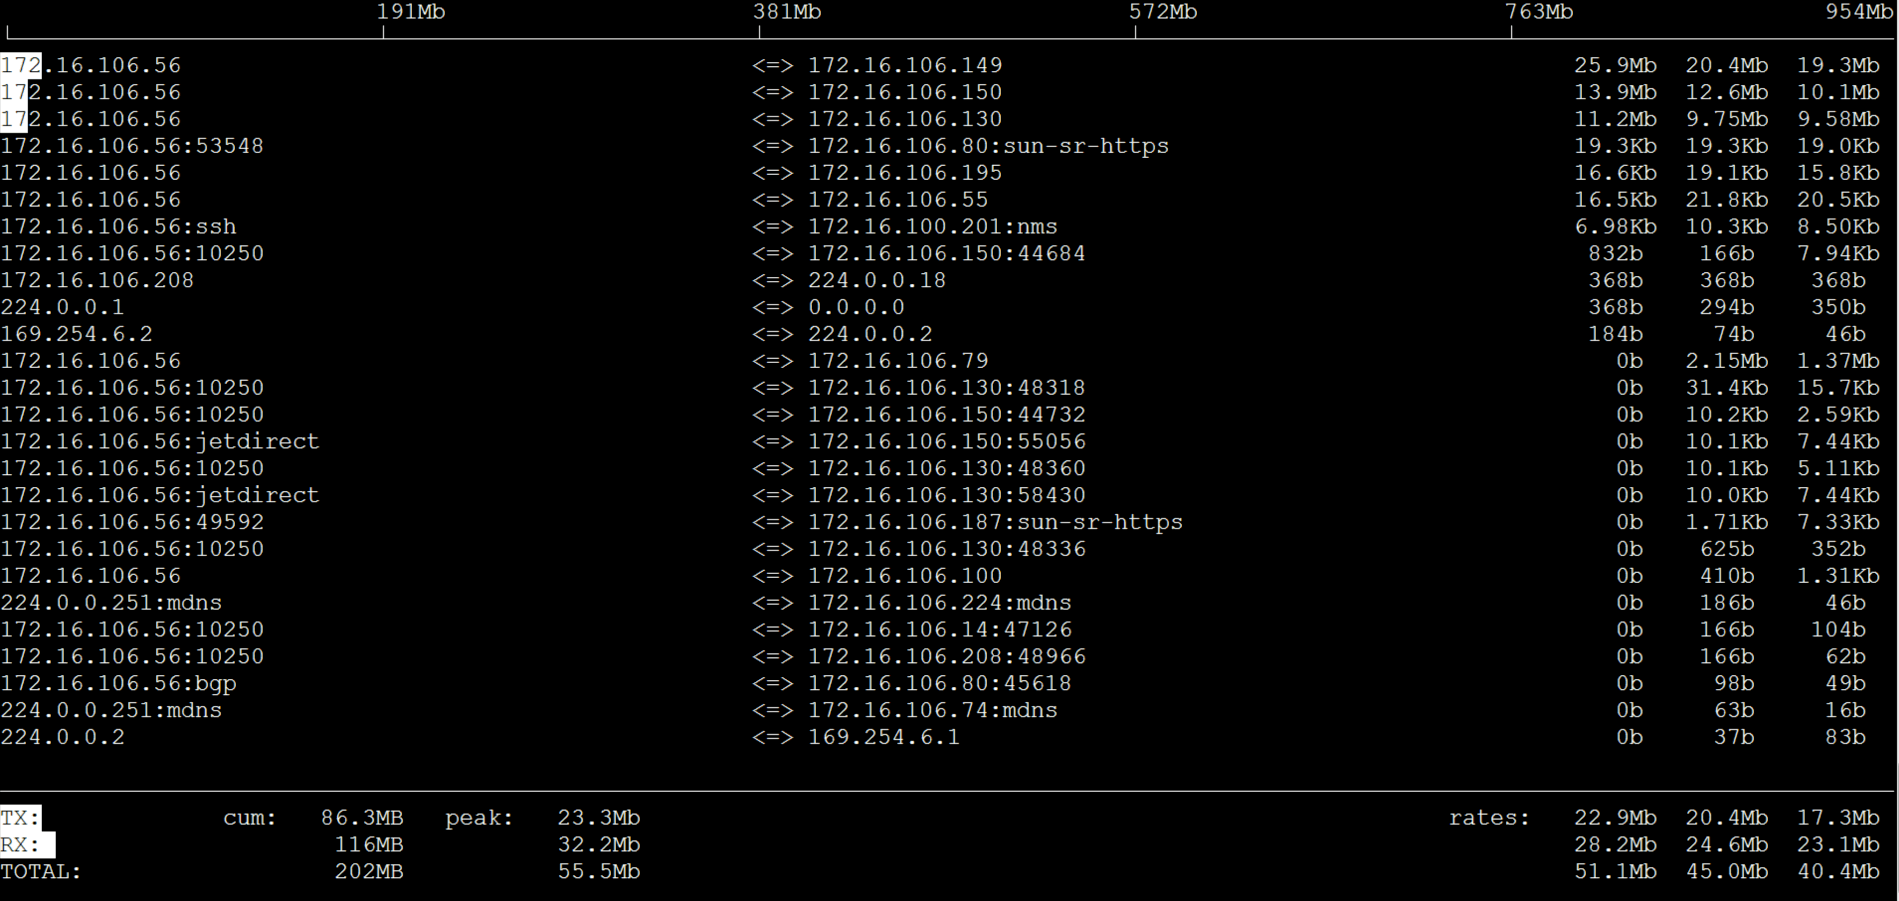Viewport: 1899px width, 901px height.
Task: Click the 172.16.100.201:nms destination
Action: pos(932,227)
